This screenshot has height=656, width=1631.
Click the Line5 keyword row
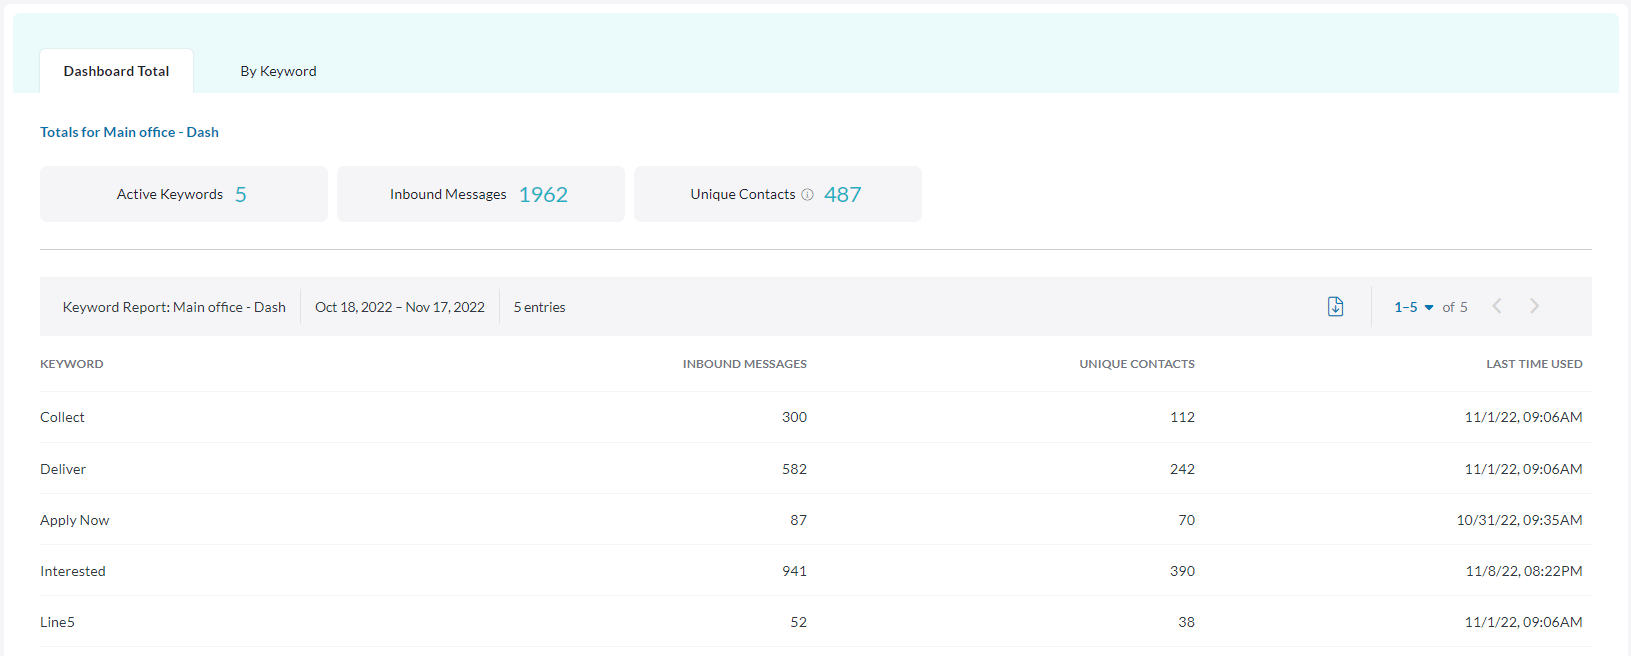point(57,622)
